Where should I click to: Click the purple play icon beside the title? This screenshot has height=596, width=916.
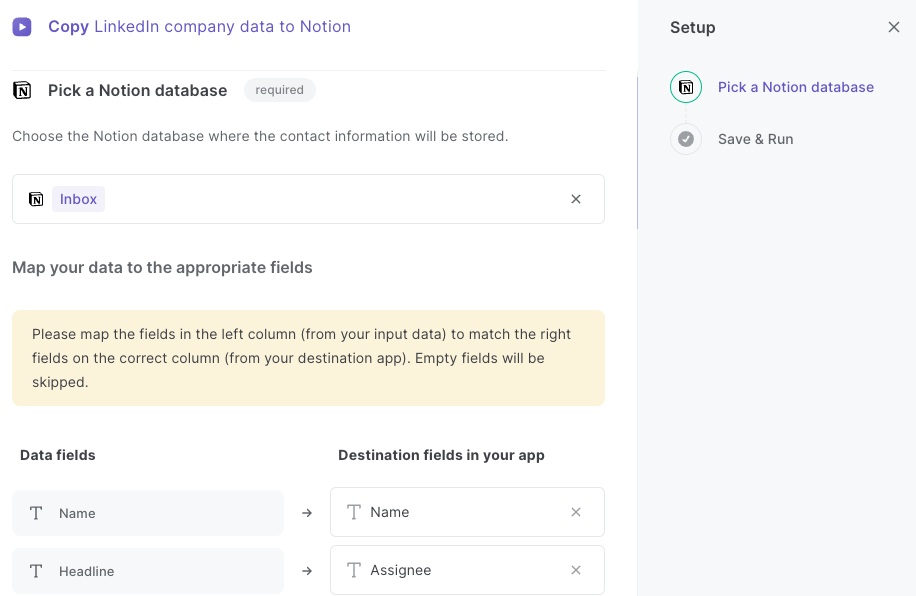pyautogui.click(x=22, y=27)
